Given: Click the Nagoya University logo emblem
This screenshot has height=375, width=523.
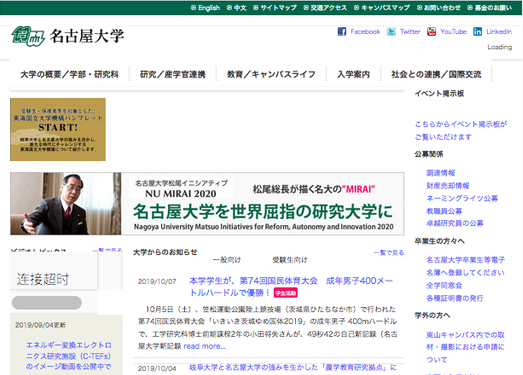Looking at the screenshot, I should [28, 36].
